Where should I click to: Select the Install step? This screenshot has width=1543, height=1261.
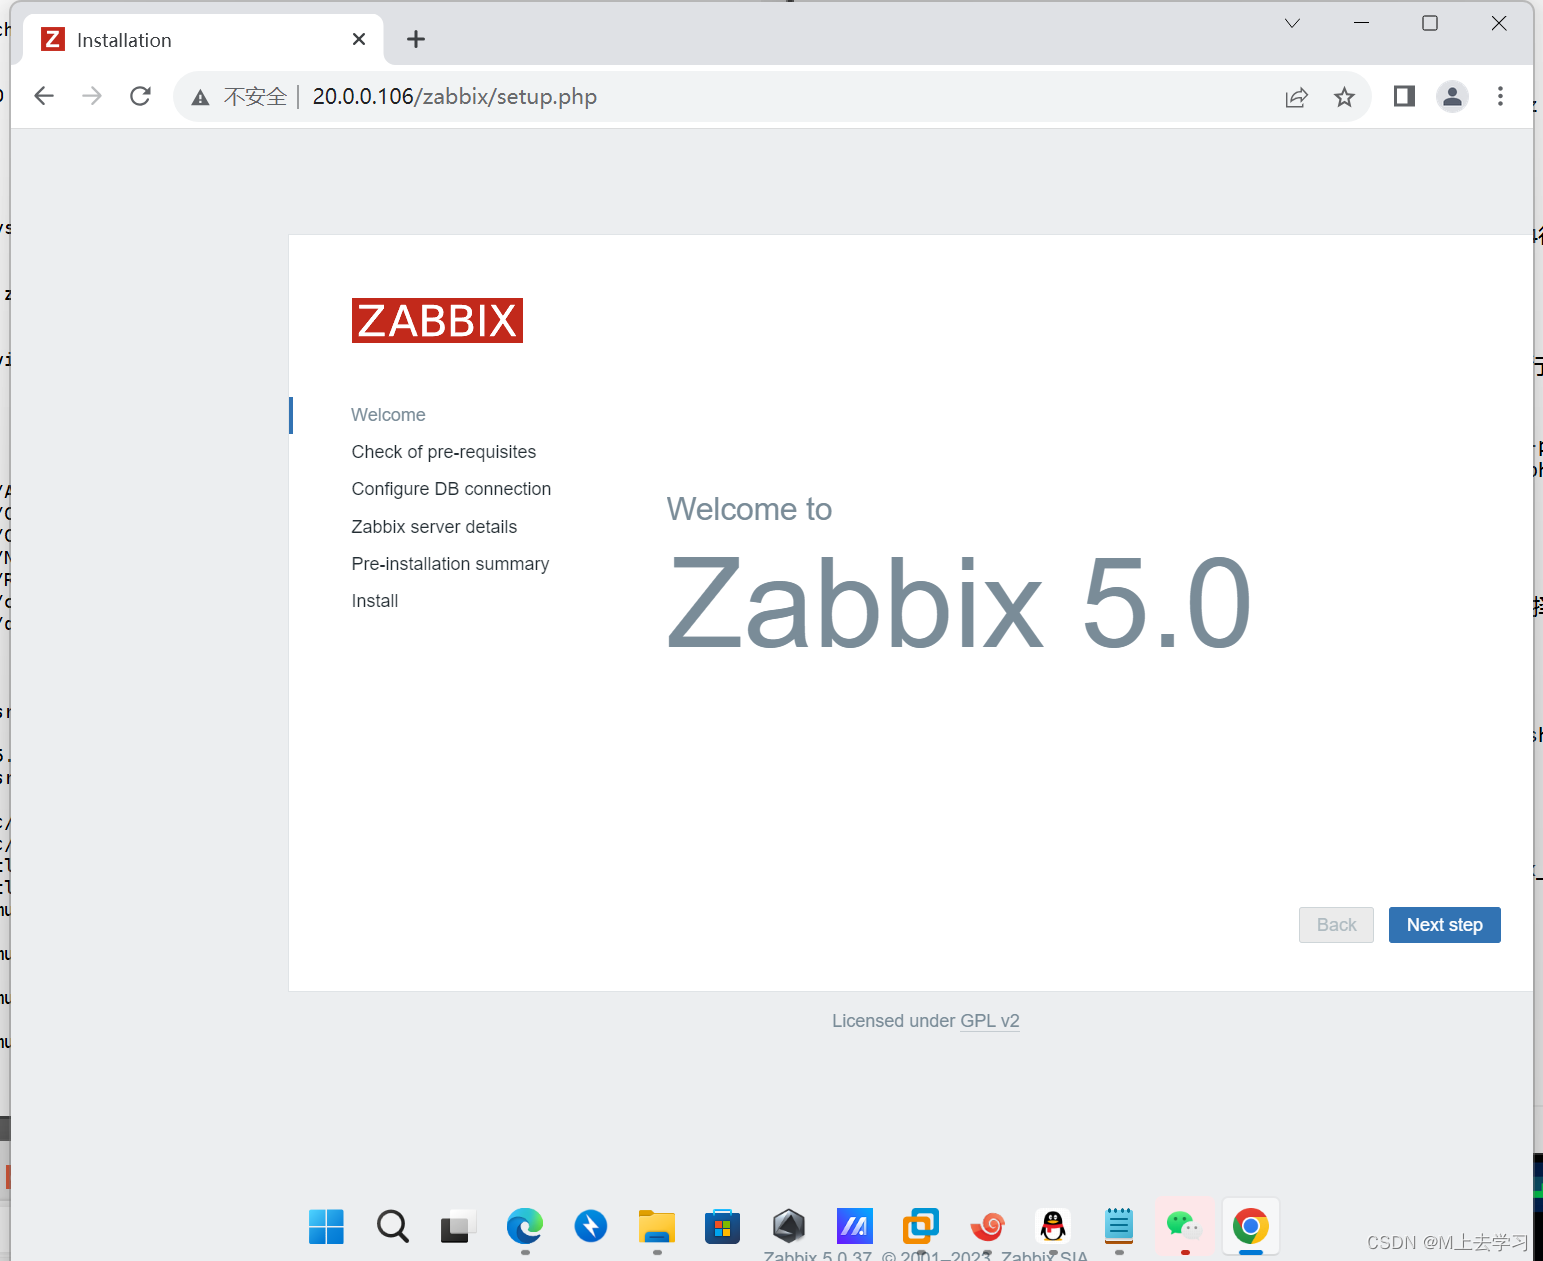click(x=375, y=601)
